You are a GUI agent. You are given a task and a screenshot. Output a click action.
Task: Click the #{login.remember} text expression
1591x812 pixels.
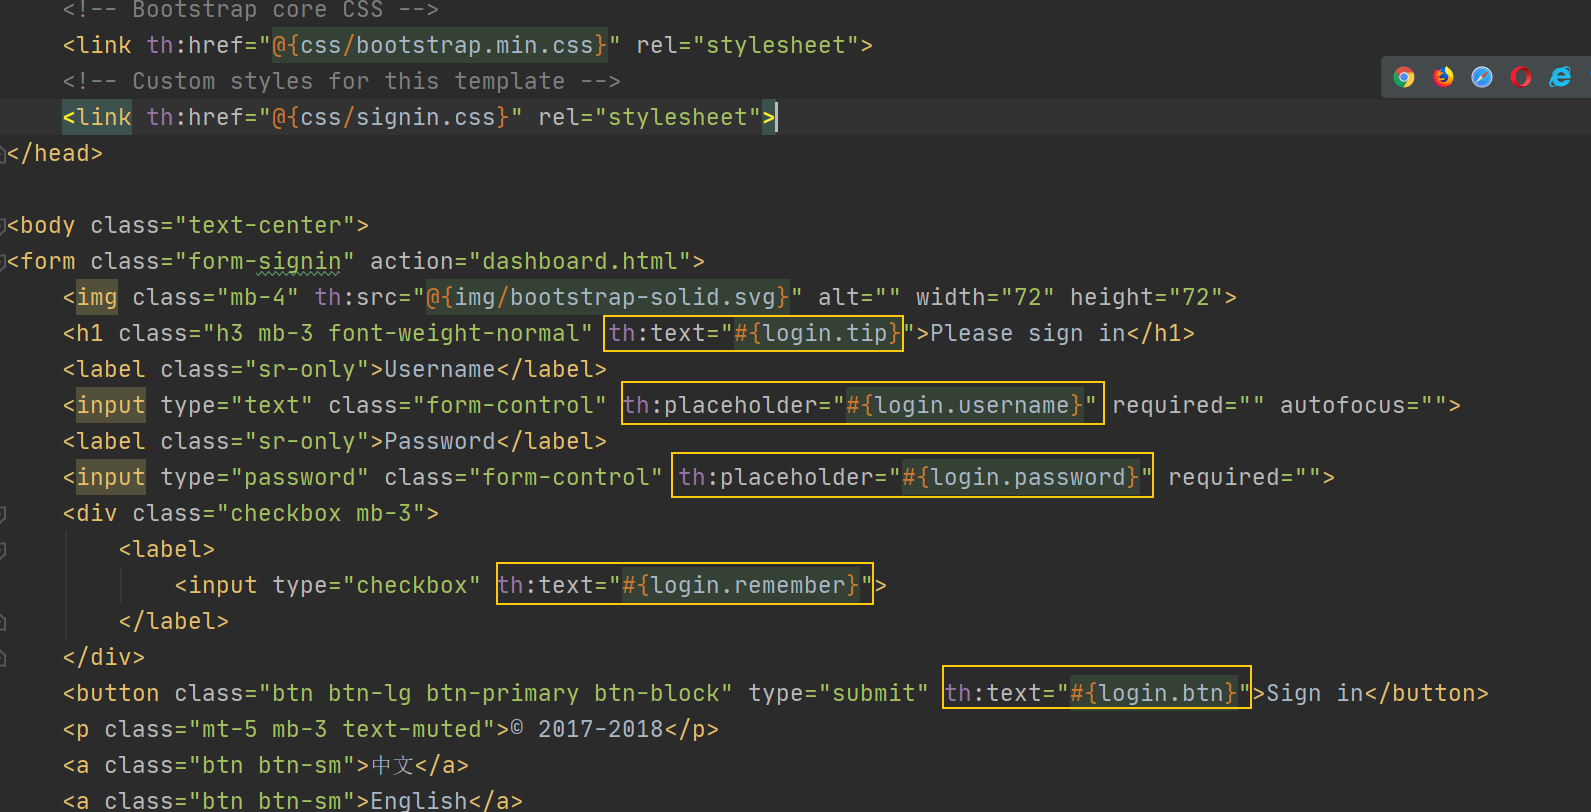(741, 585)
